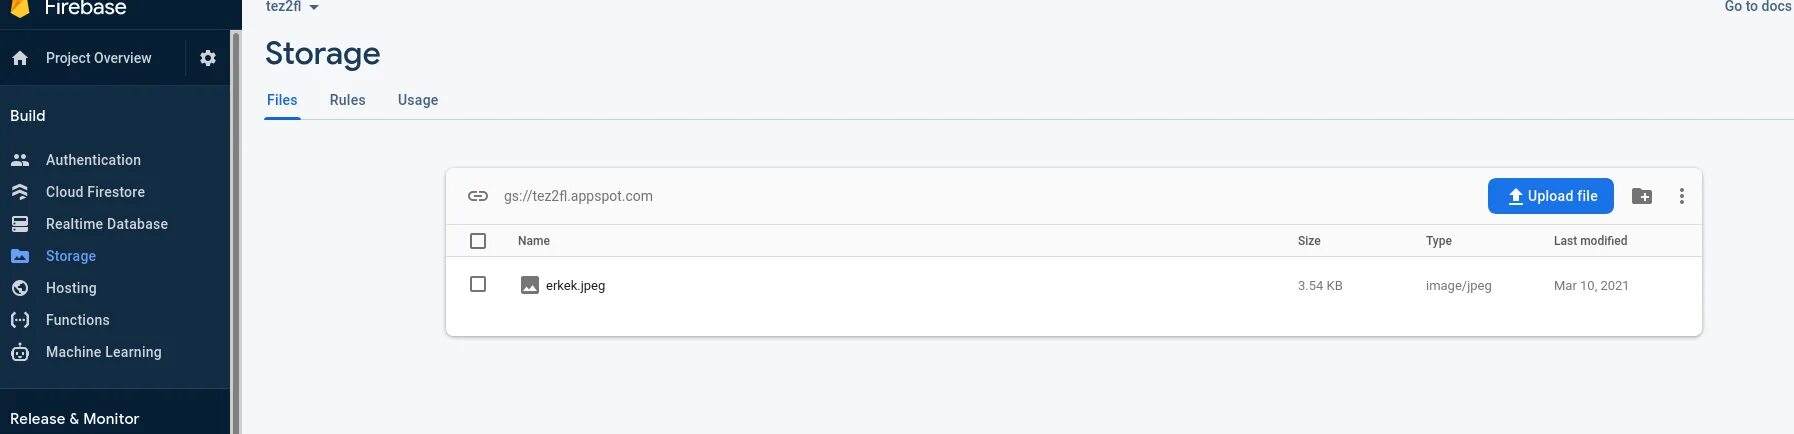
Task: Click the Cloud Firestore icon
Action: coord(20,192)
